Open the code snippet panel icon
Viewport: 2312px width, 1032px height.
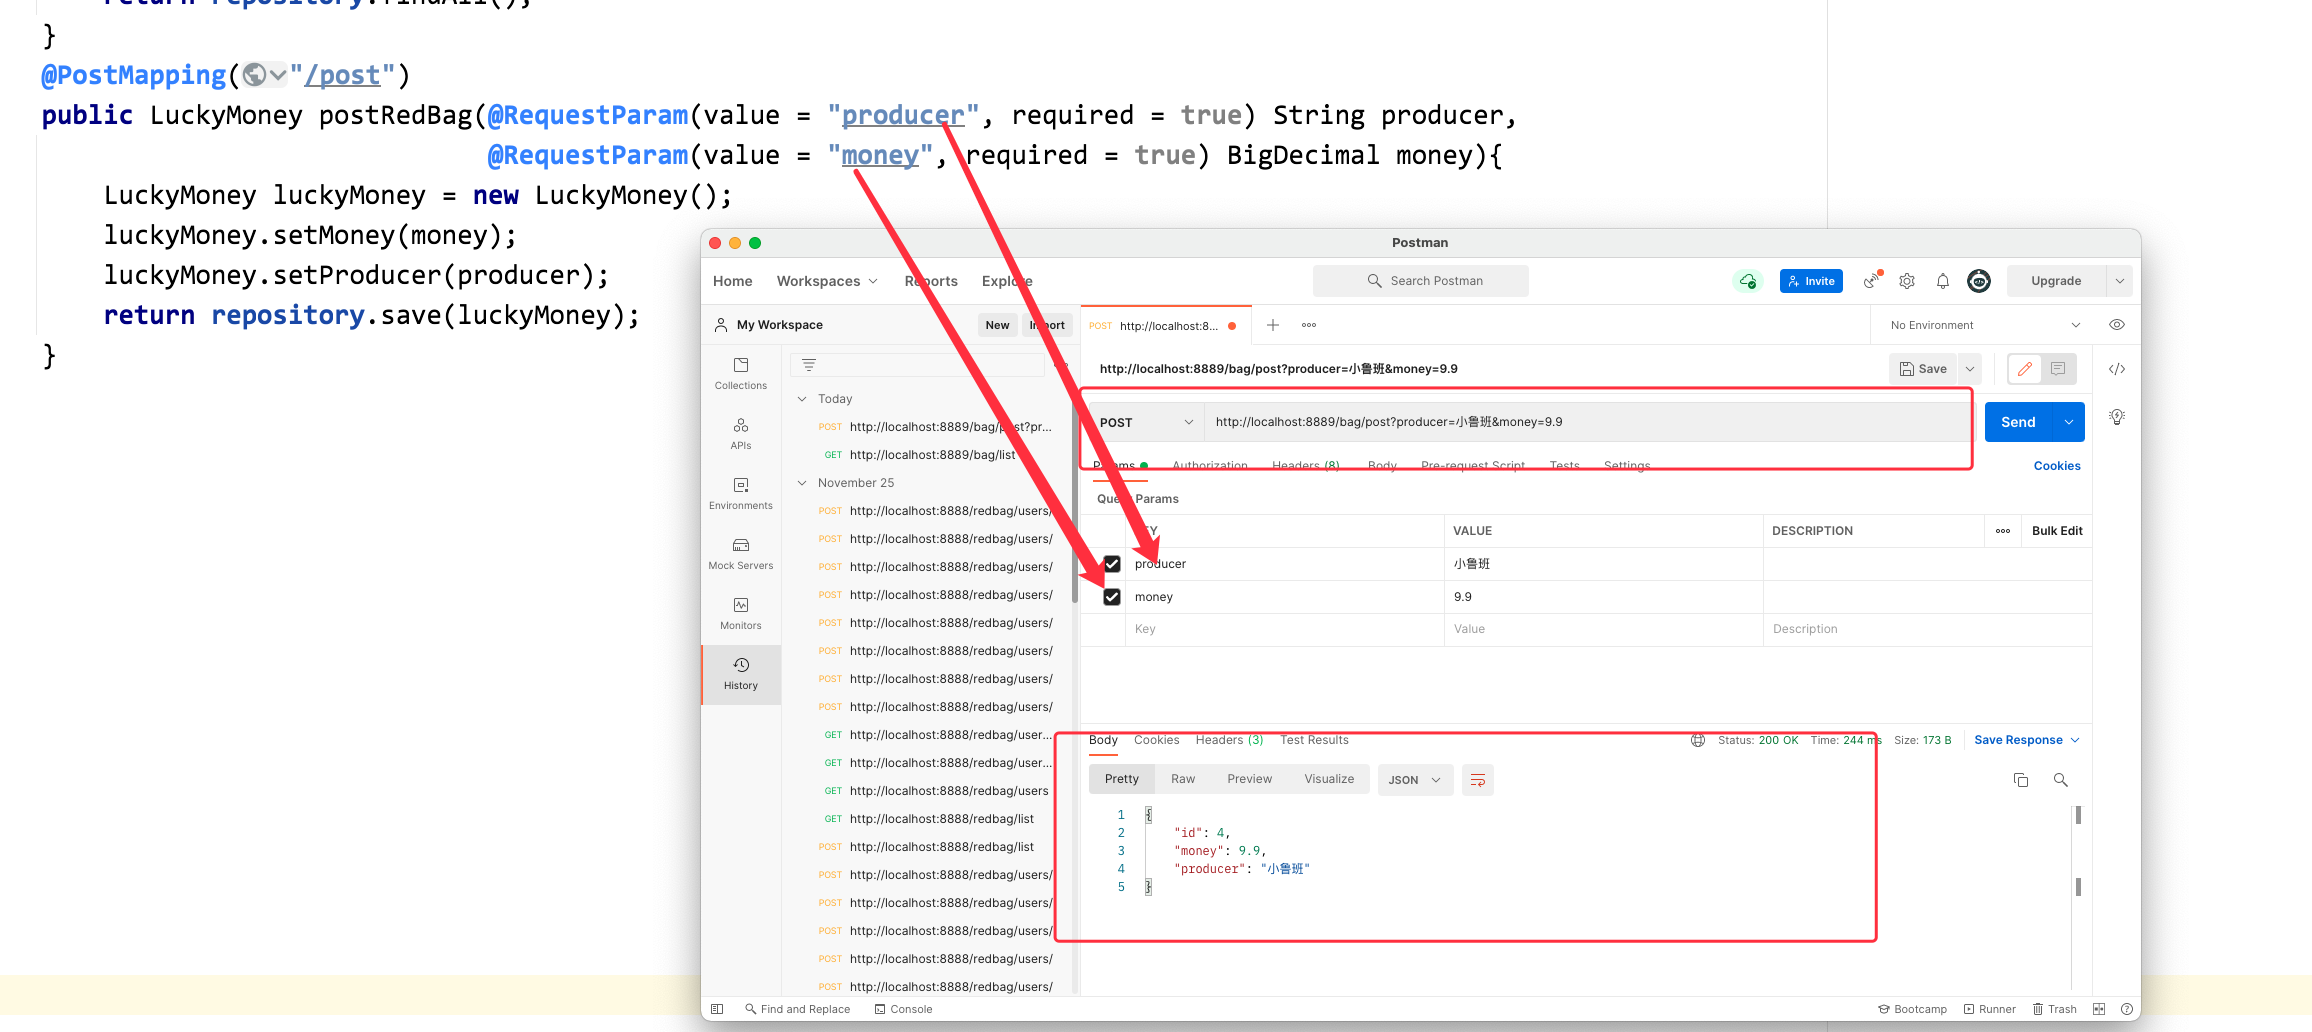(x=2117, y=369)
